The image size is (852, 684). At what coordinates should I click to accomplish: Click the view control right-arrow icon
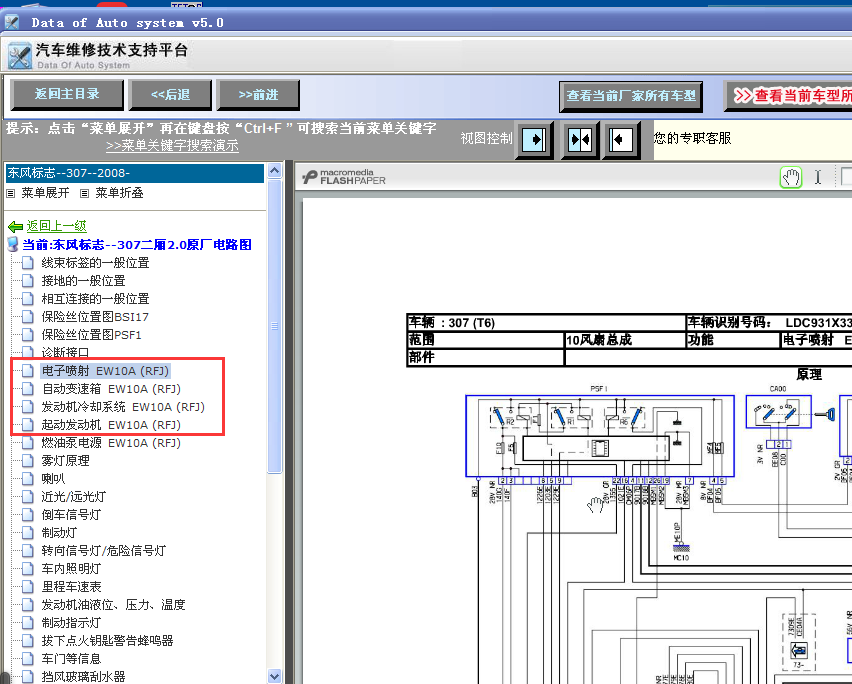534,140
